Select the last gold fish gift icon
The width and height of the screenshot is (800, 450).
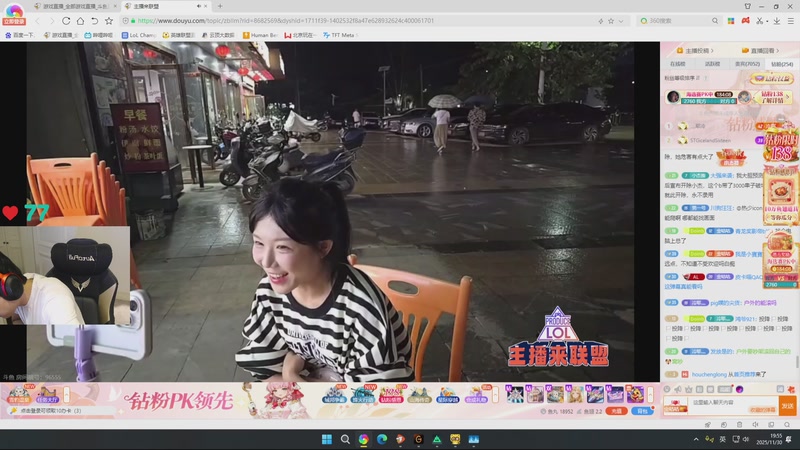pos(635,394)
